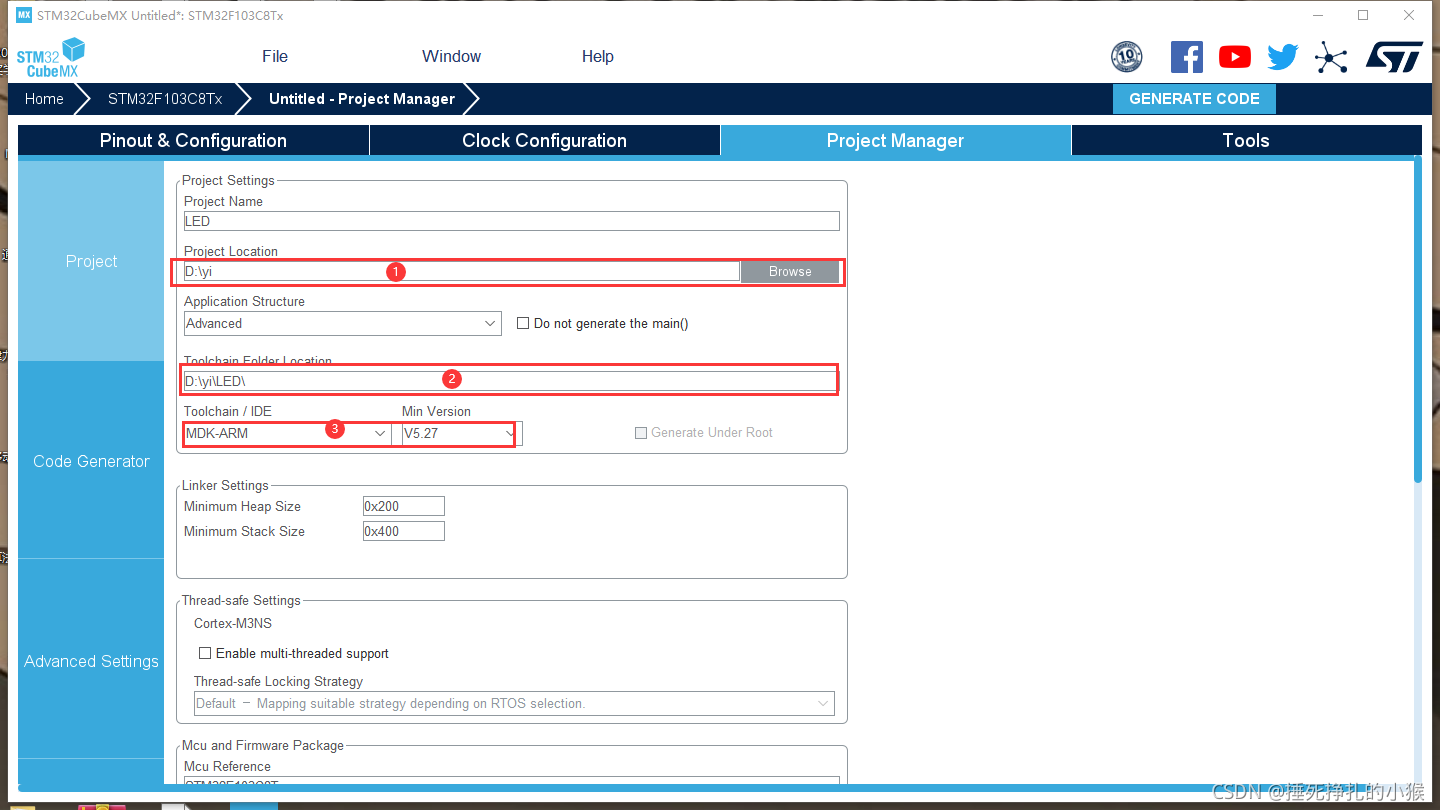The width and height of the screenshot is (1440, 810).
Task: Open the Help menu
Action: (x=598, y=56)
